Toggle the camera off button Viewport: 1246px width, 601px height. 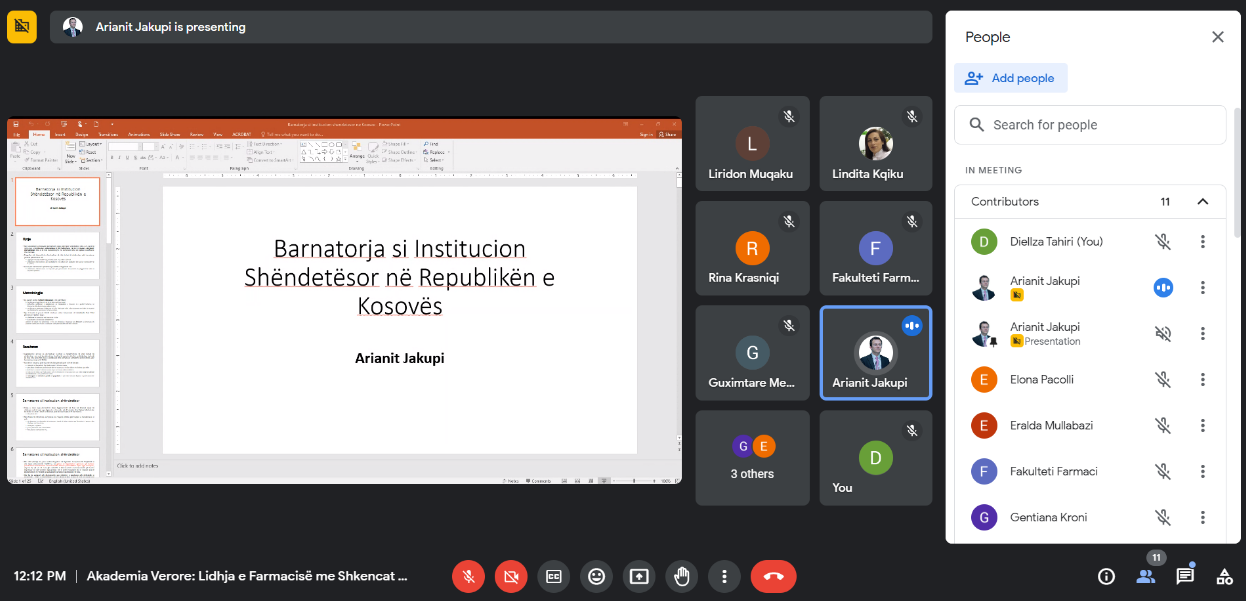pyautogui.click(x=511, y=576)
